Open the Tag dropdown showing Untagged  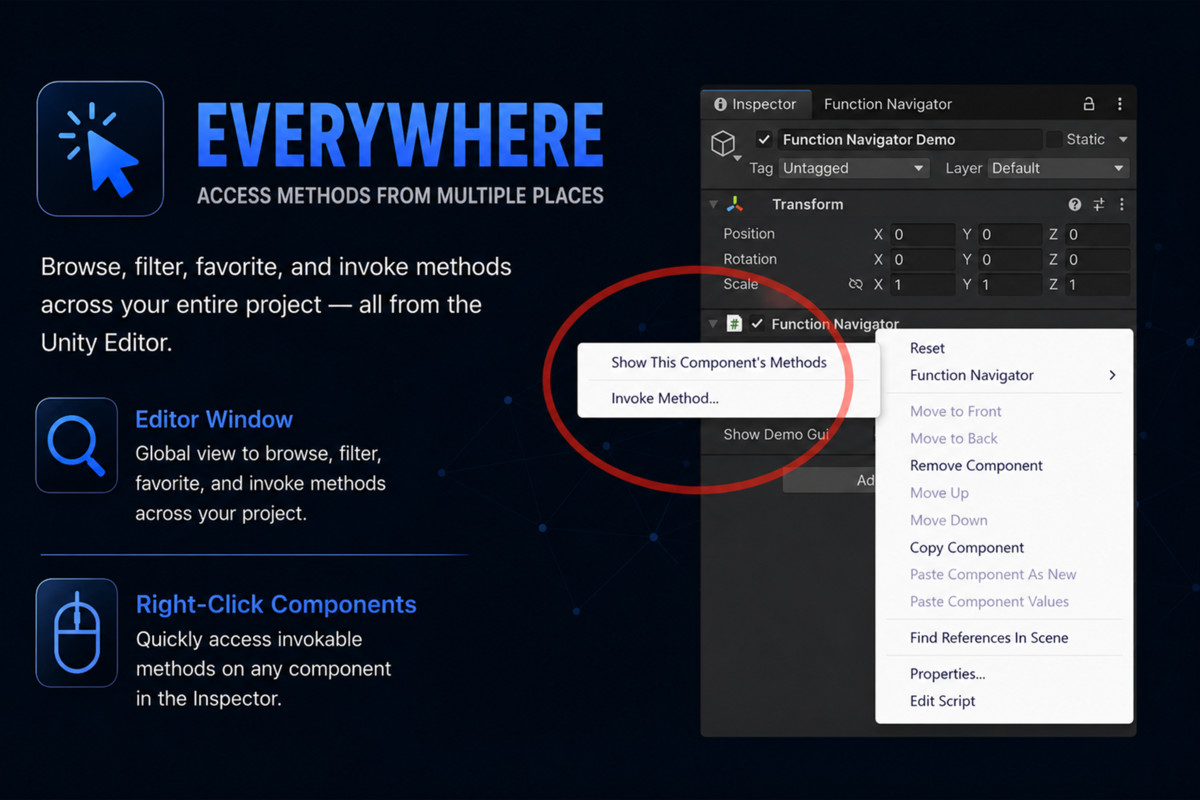tap(854, 168)
